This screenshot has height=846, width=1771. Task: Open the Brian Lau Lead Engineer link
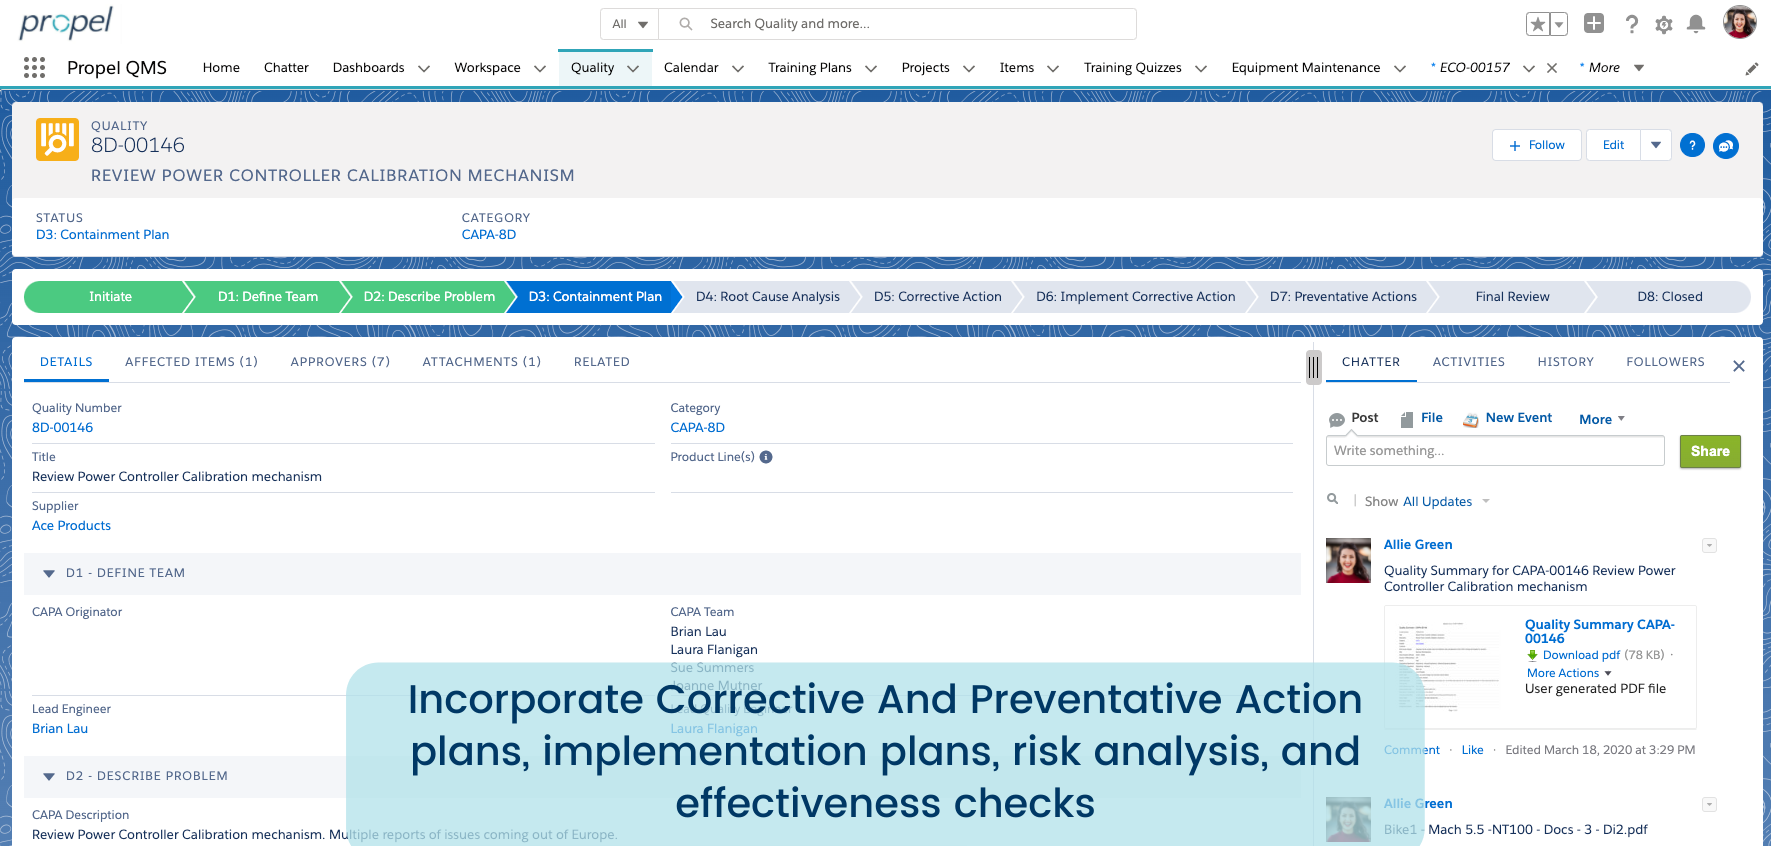click(60, 729)
